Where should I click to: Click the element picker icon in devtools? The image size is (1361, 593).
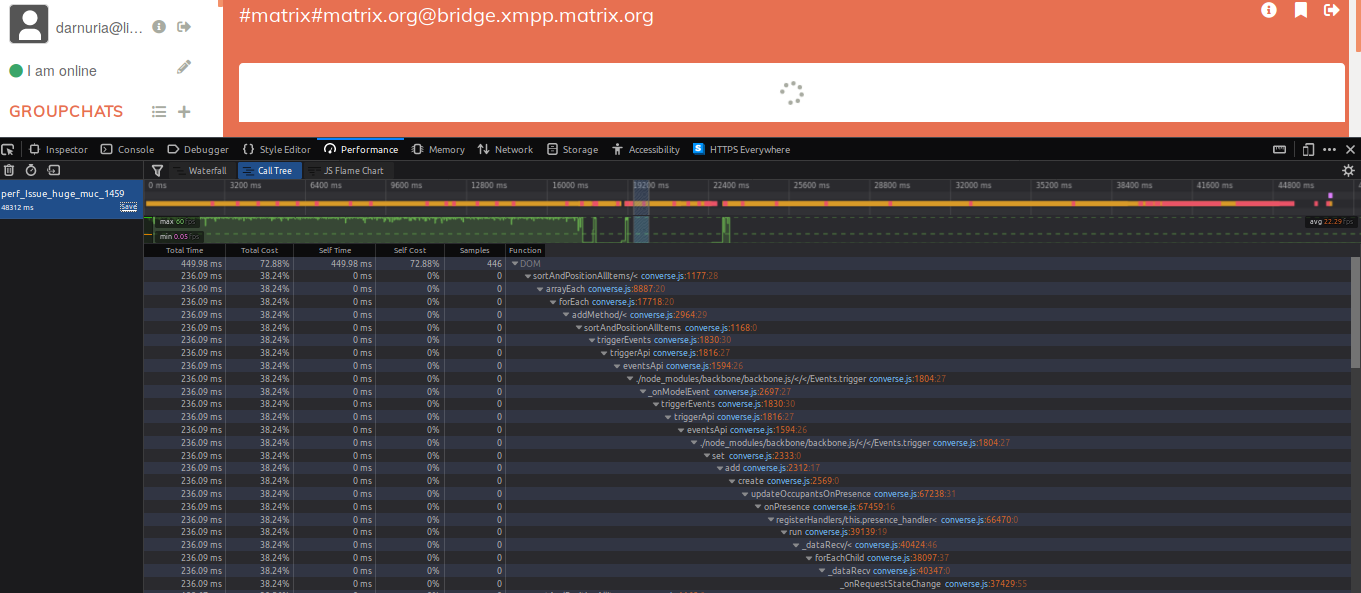[8, 149]
